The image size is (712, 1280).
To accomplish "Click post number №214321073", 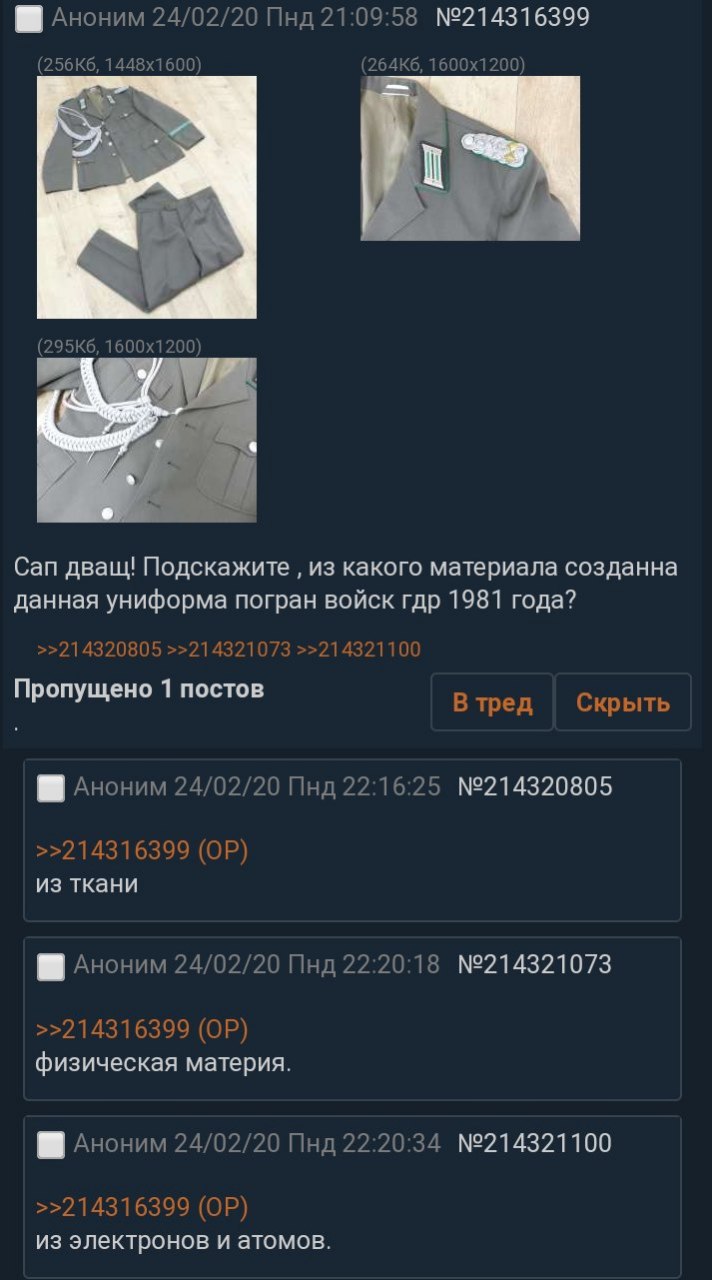I will coord(535,965).
